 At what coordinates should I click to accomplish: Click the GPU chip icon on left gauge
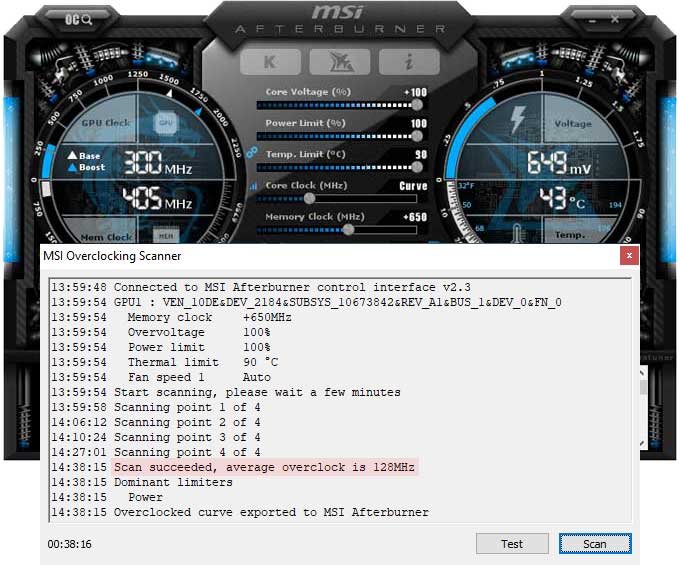click(x=165, y=123)
